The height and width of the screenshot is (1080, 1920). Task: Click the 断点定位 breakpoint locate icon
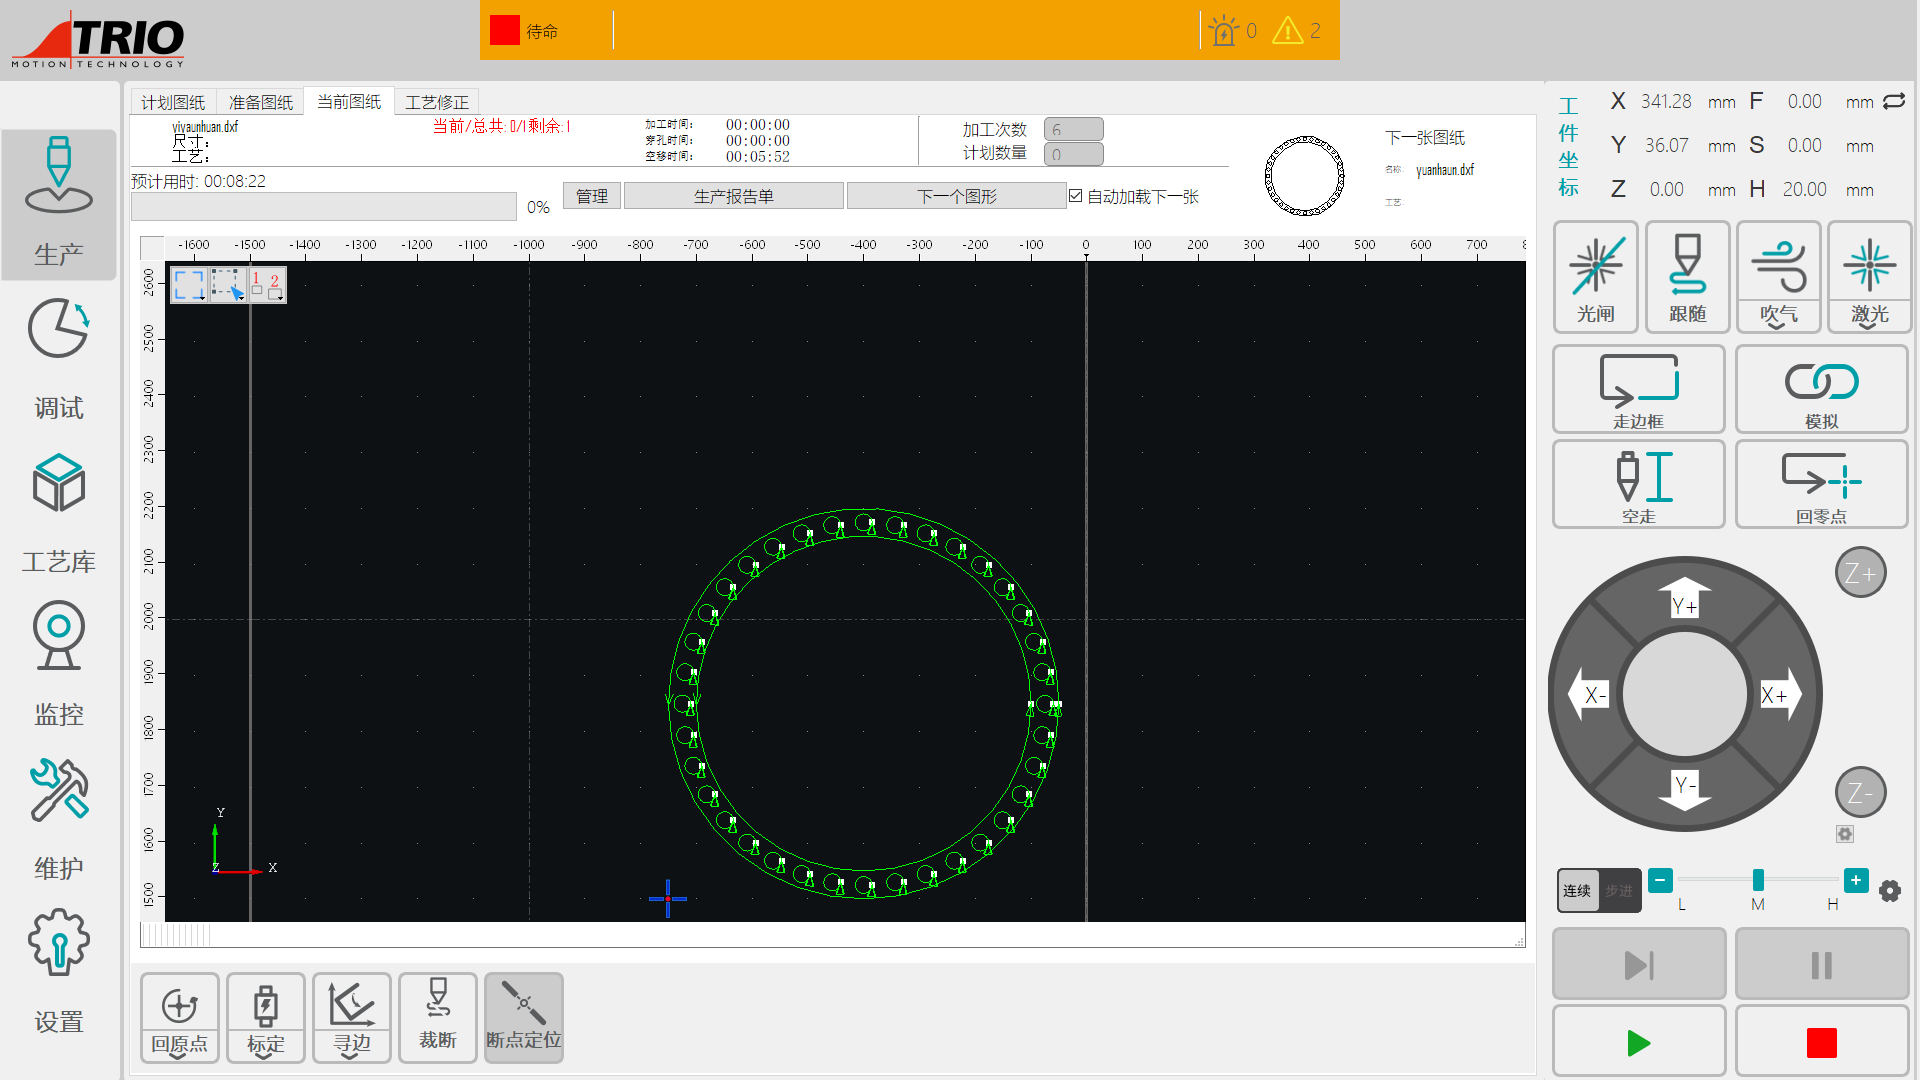(x=523, y=1016)
